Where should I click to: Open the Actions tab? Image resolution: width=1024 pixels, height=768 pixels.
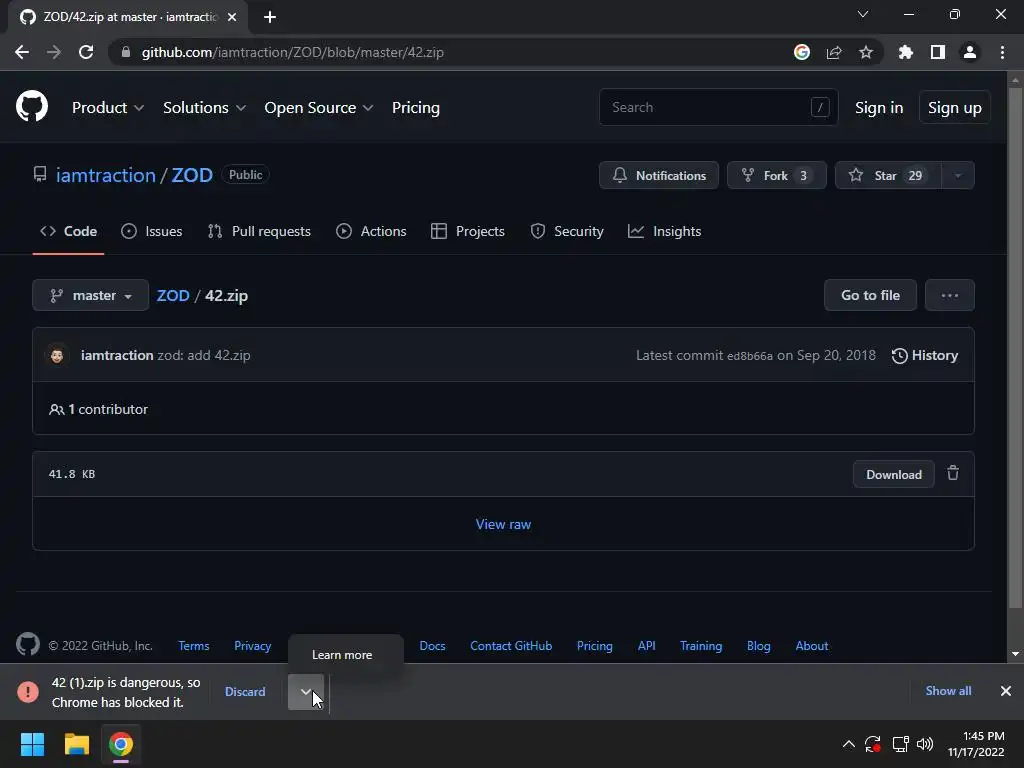pos(371,231)
